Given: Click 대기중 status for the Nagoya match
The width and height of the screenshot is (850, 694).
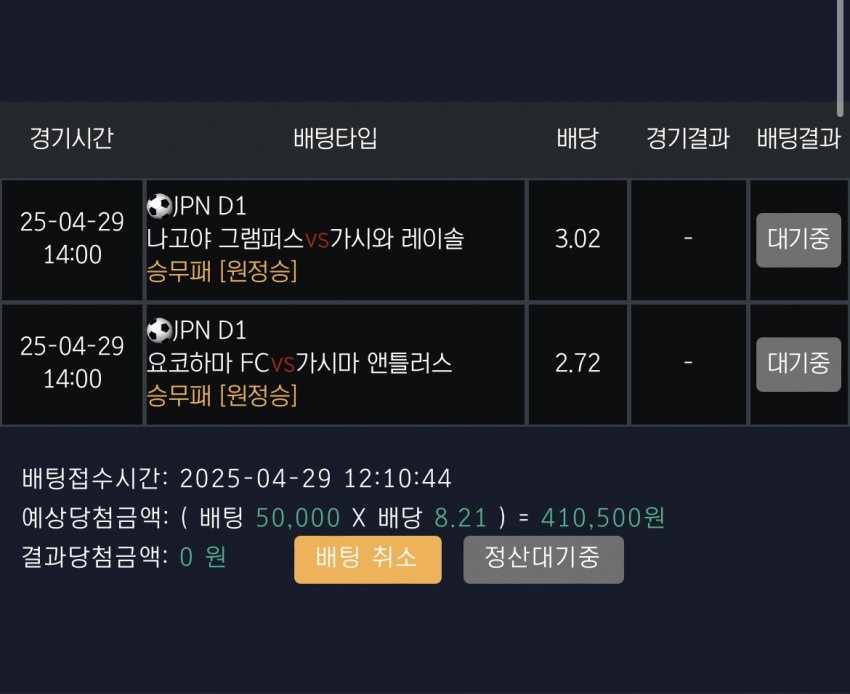Looking at the screenshot, I should click(798, 240).
